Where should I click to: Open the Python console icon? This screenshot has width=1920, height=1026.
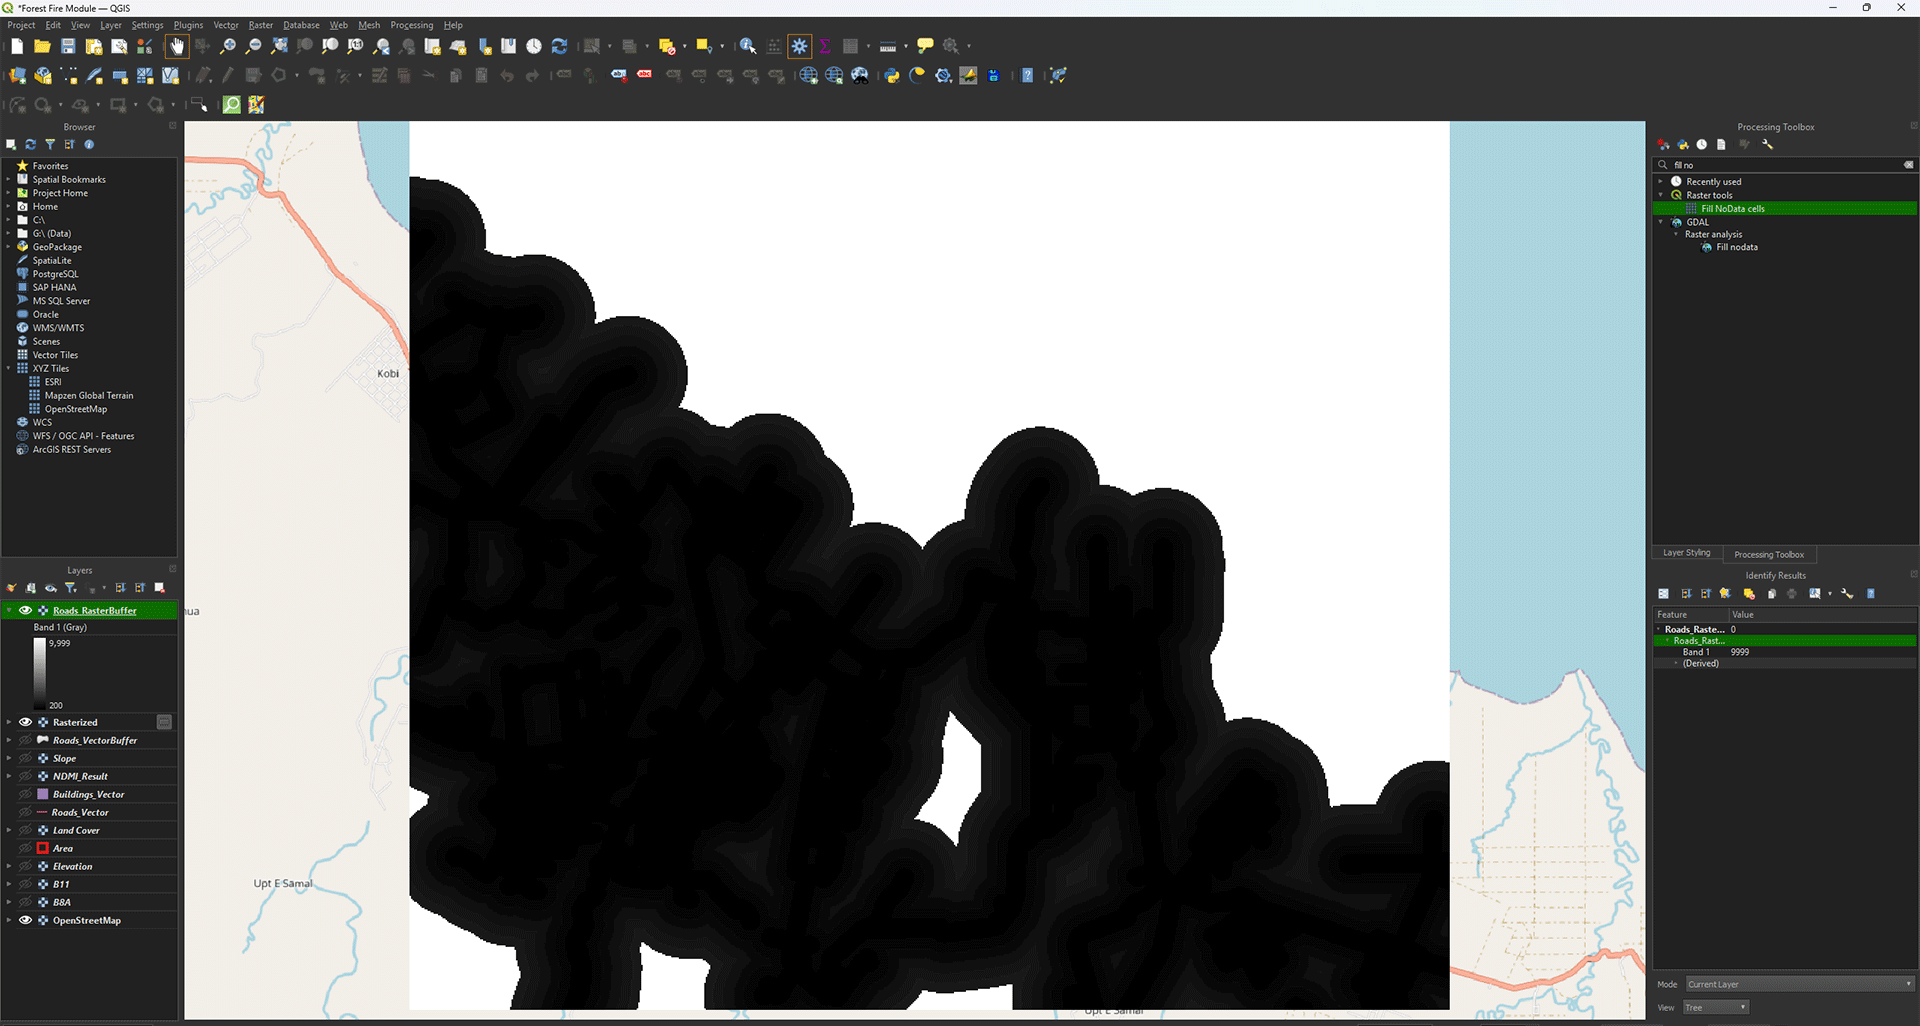891,76
